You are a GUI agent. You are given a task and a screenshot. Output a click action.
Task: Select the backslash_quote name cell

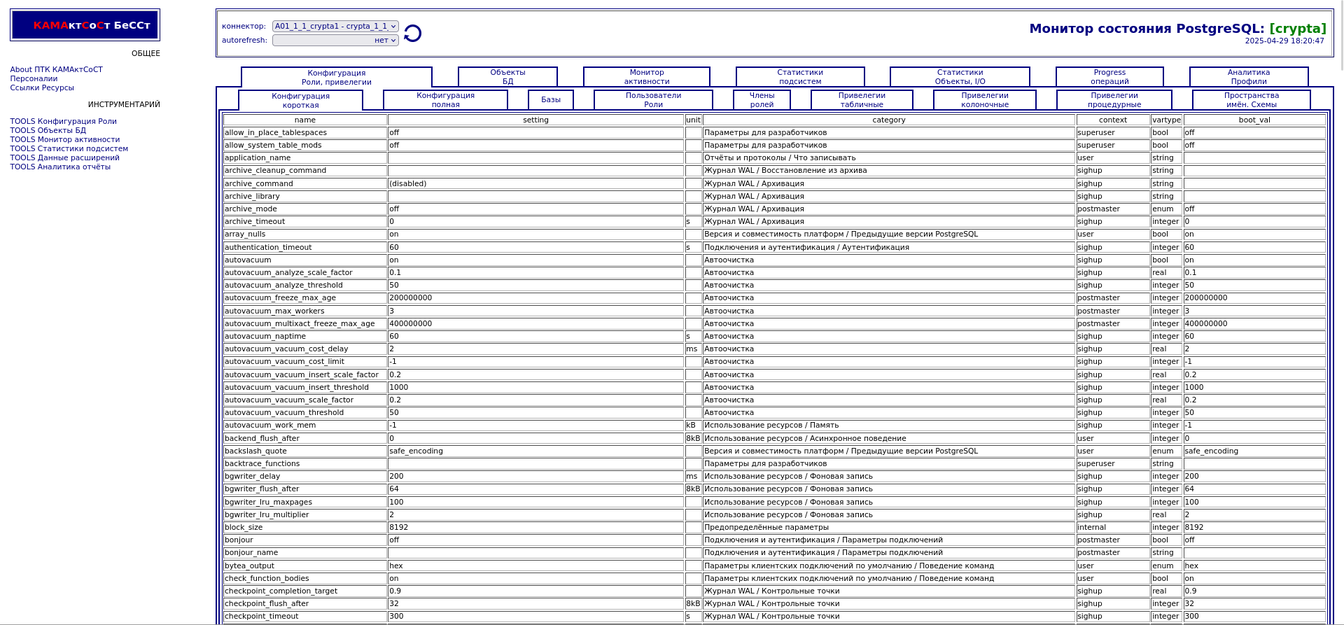[305, 451]
